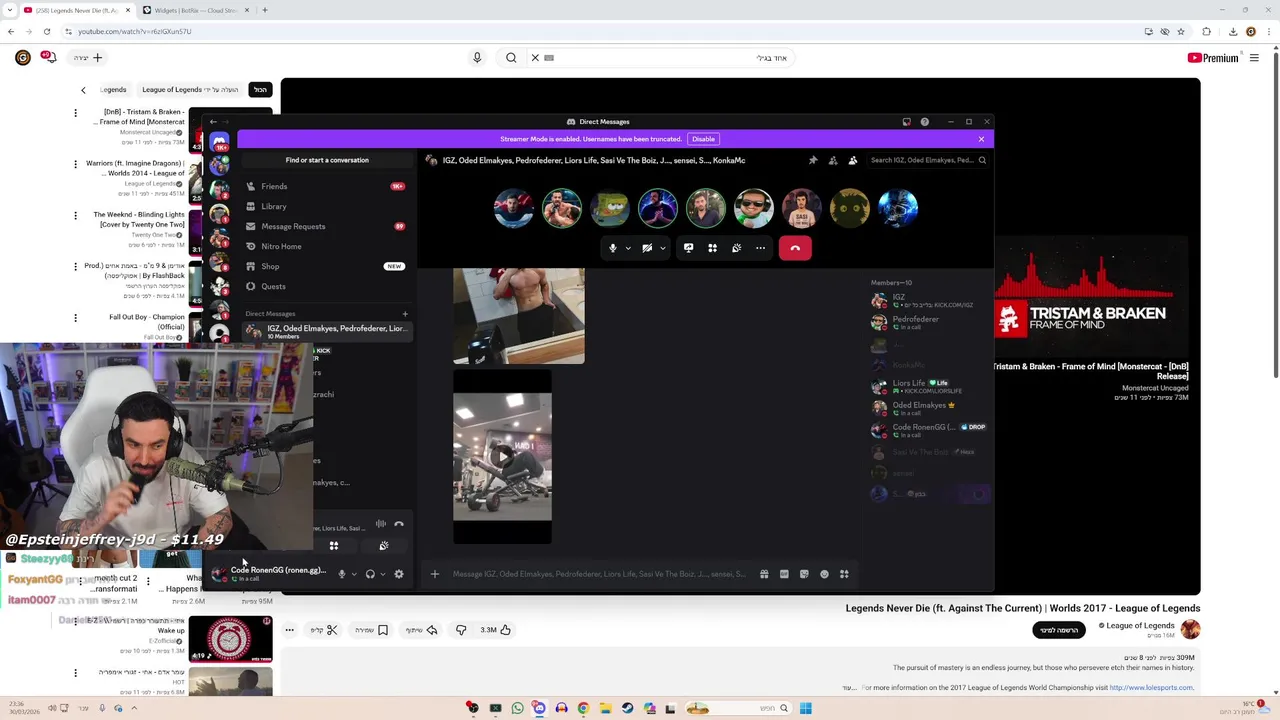
Task: Open the shirtless photo attachment in chat
Action: [518, 315]
